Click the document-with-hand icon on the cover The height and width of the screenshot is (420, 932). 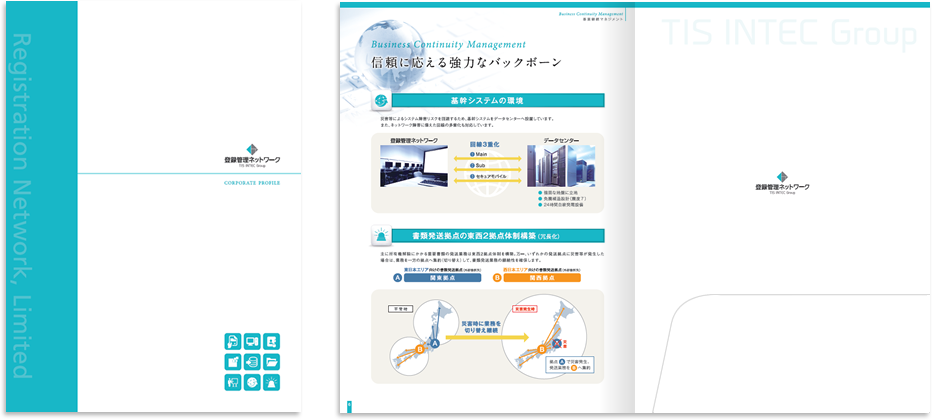tap(233, 342)
